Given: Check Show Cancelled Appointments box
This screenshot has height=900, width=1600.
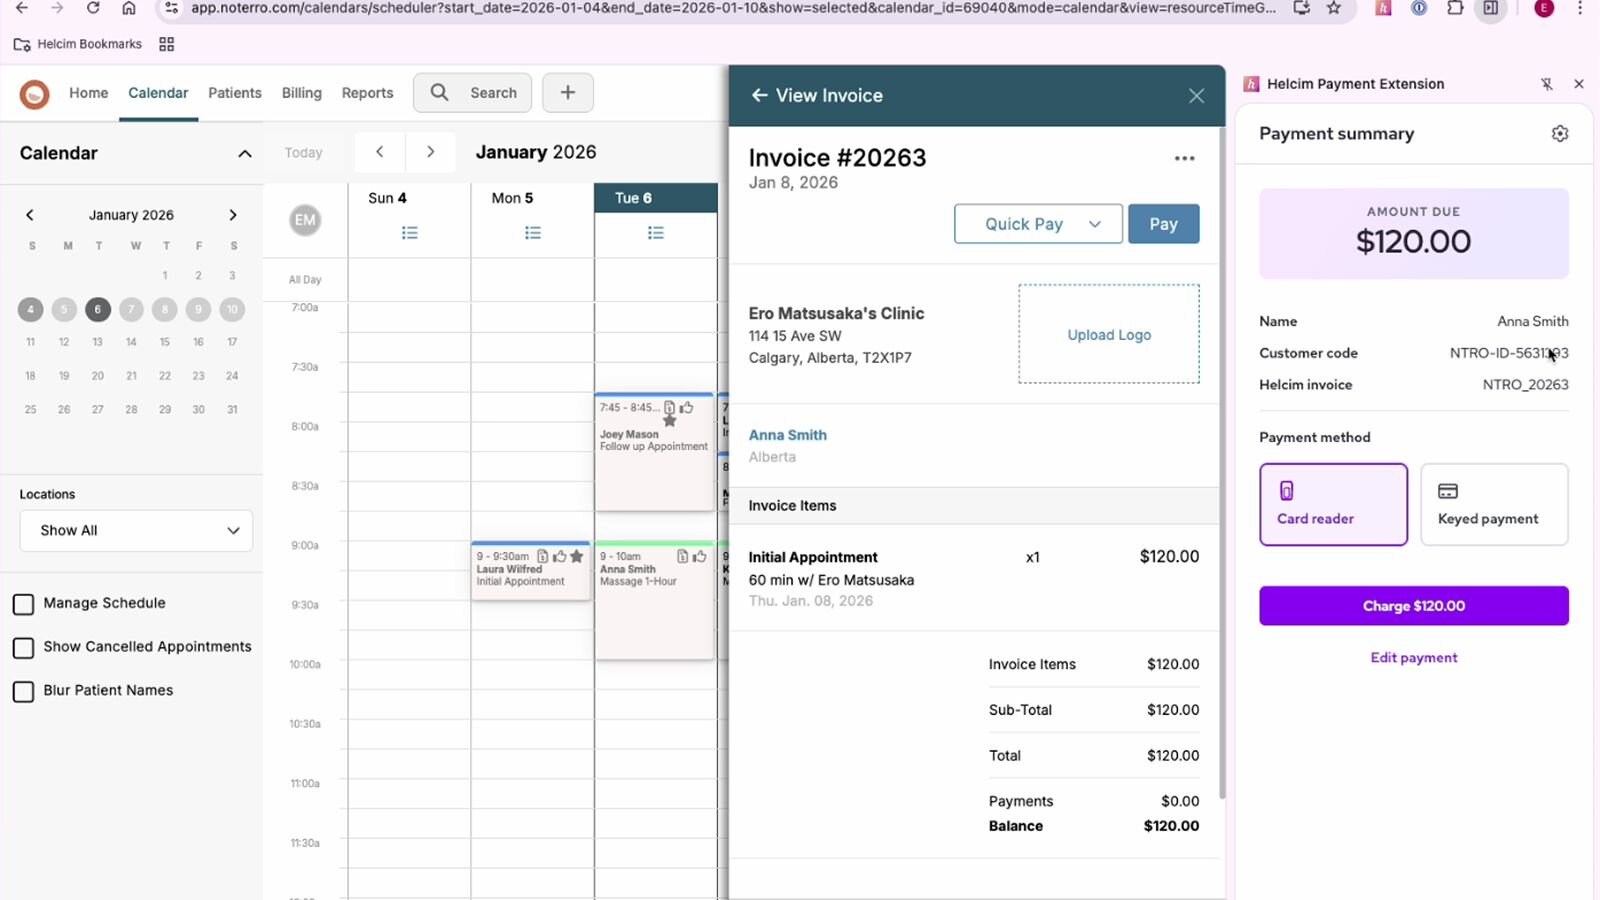Looking at the screenshot, I should point(24,648).
